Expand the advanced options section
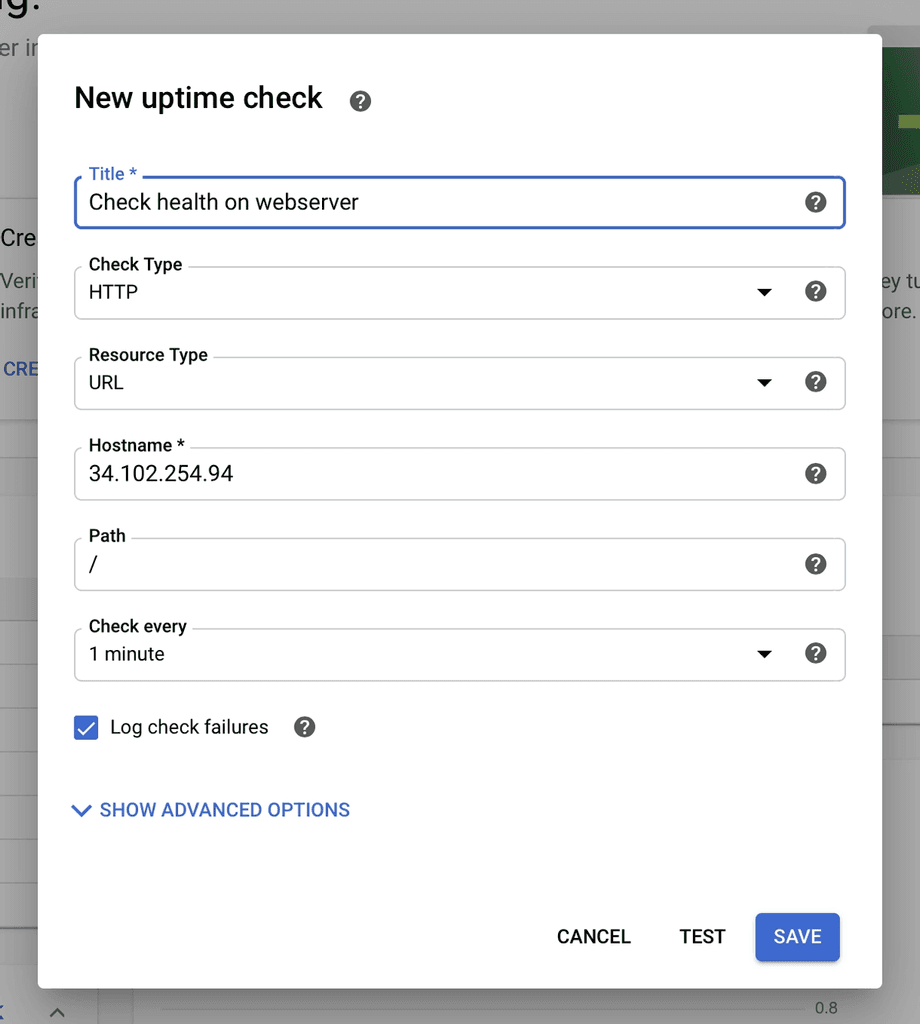Screen dimensions: 920x1024 [x=210, y=810]
